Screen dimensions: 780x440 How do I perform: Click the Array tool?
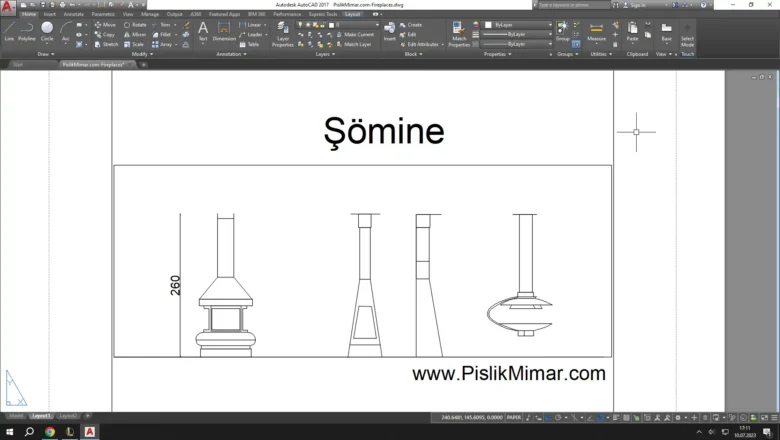[x=162, y=44]
